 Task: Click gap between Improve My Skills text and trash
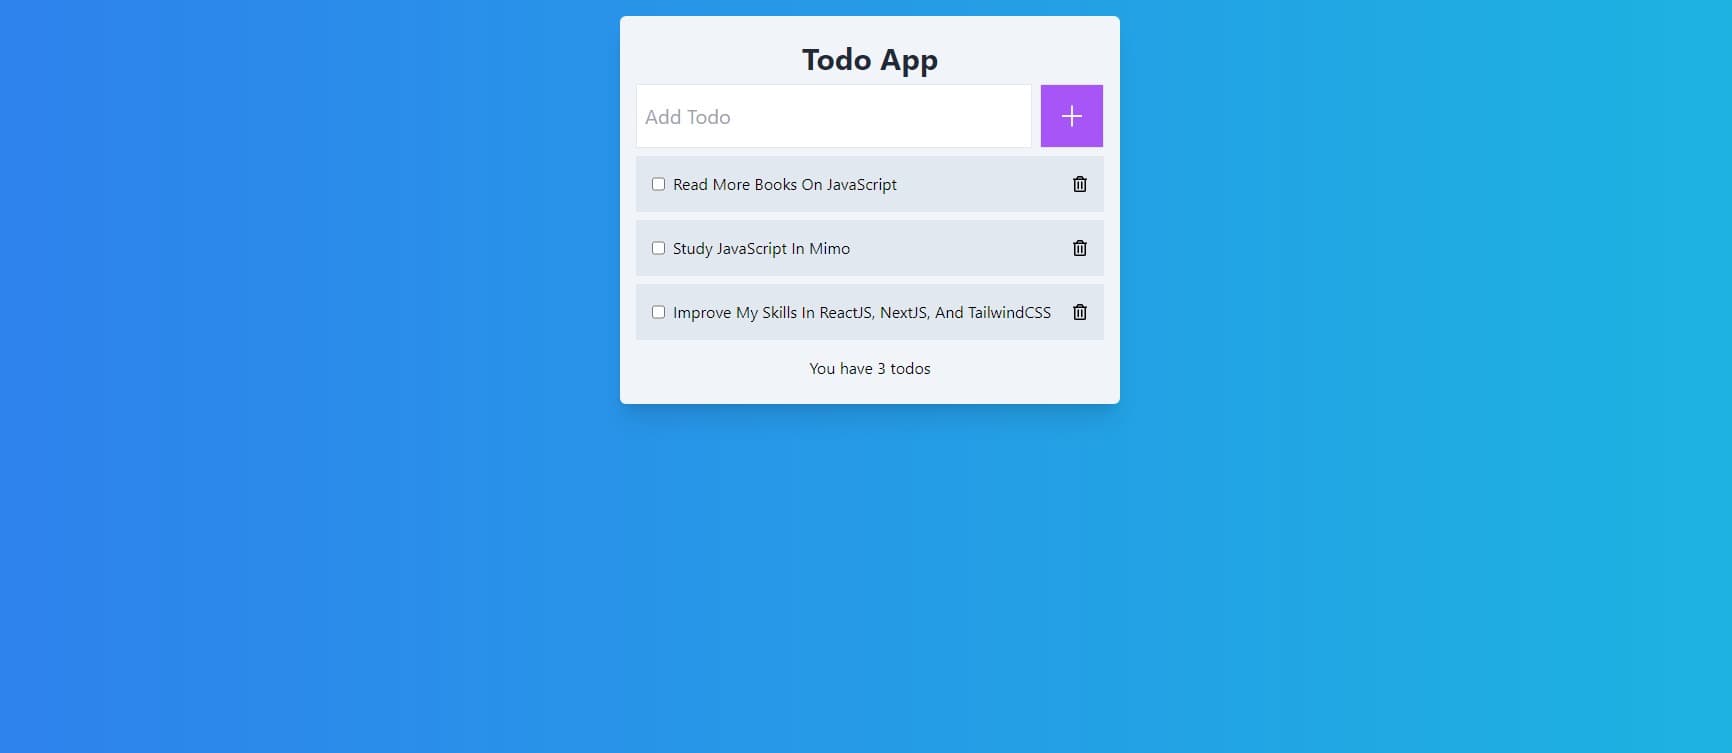point(1061,312)
